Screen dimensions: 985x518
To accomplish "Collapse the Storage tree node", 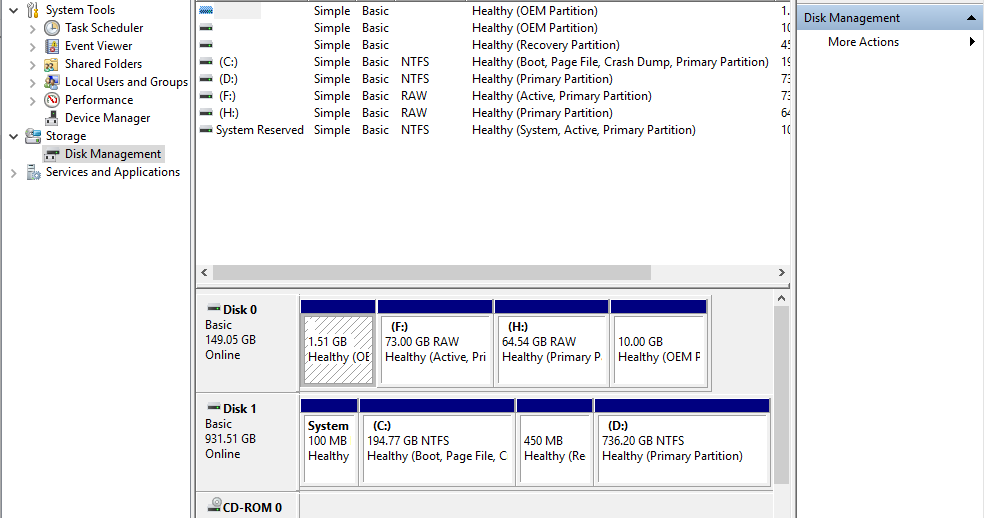I will coord(13,136).
